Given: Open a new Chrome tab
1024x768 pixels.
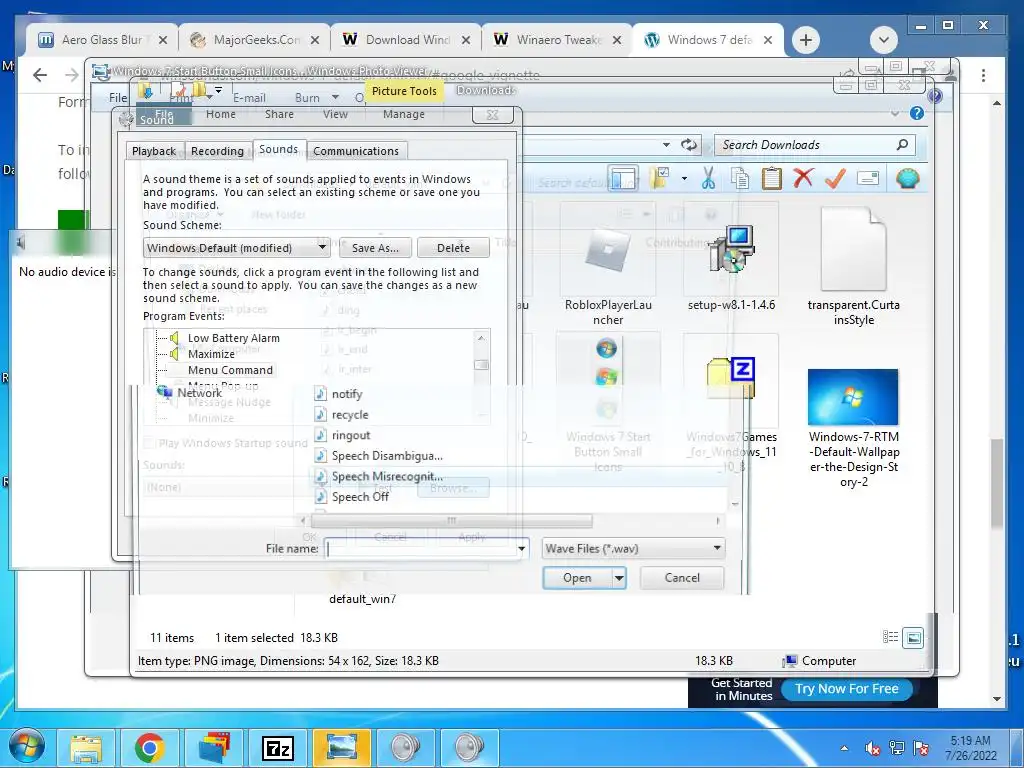Looking at the screenshot, I should pyautogui.click(x=806, y=40).
